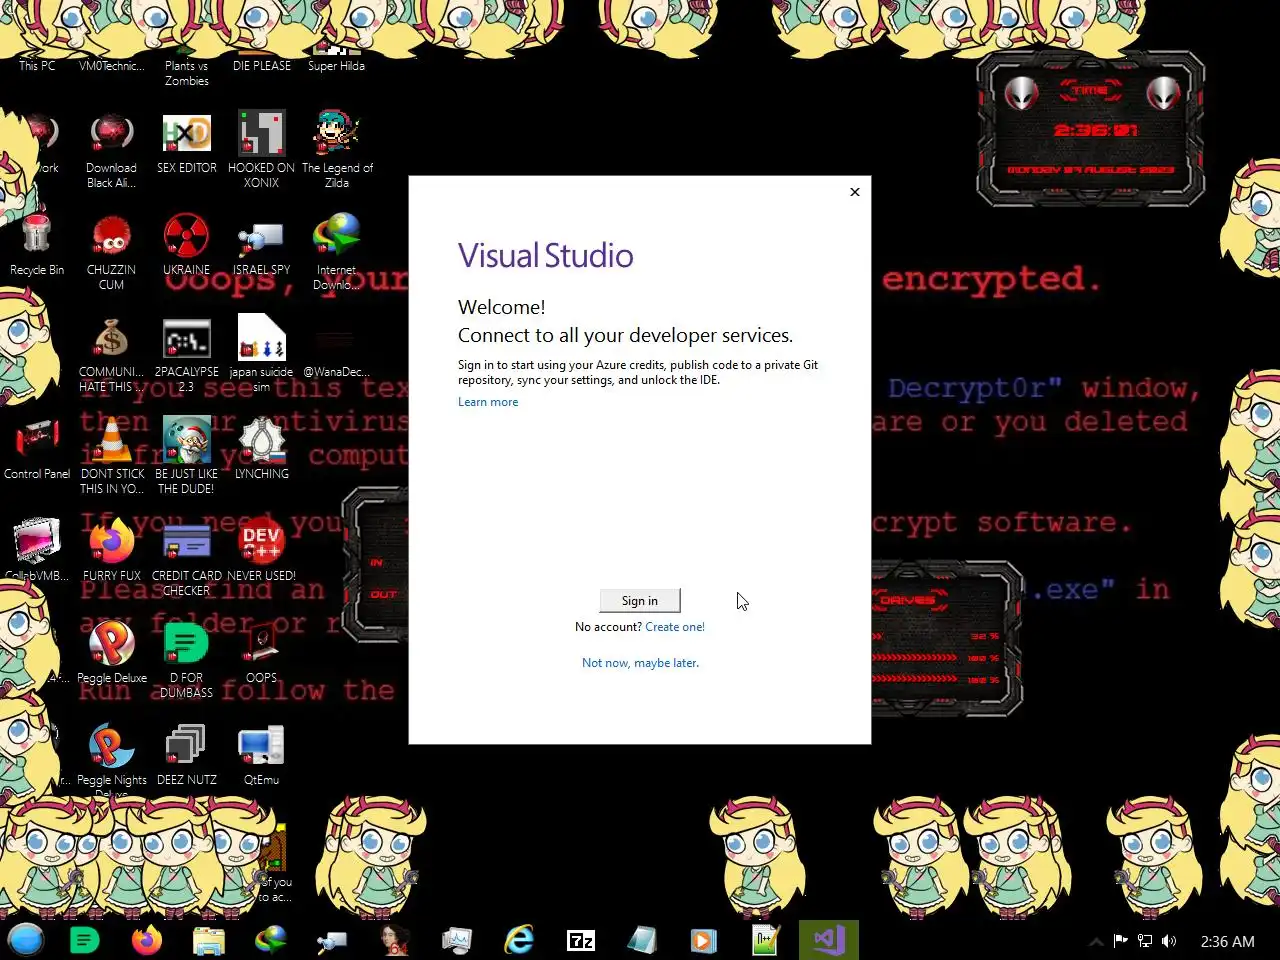Select the Dev-C++ NEVER USED! icon

[x=262, y=551]
